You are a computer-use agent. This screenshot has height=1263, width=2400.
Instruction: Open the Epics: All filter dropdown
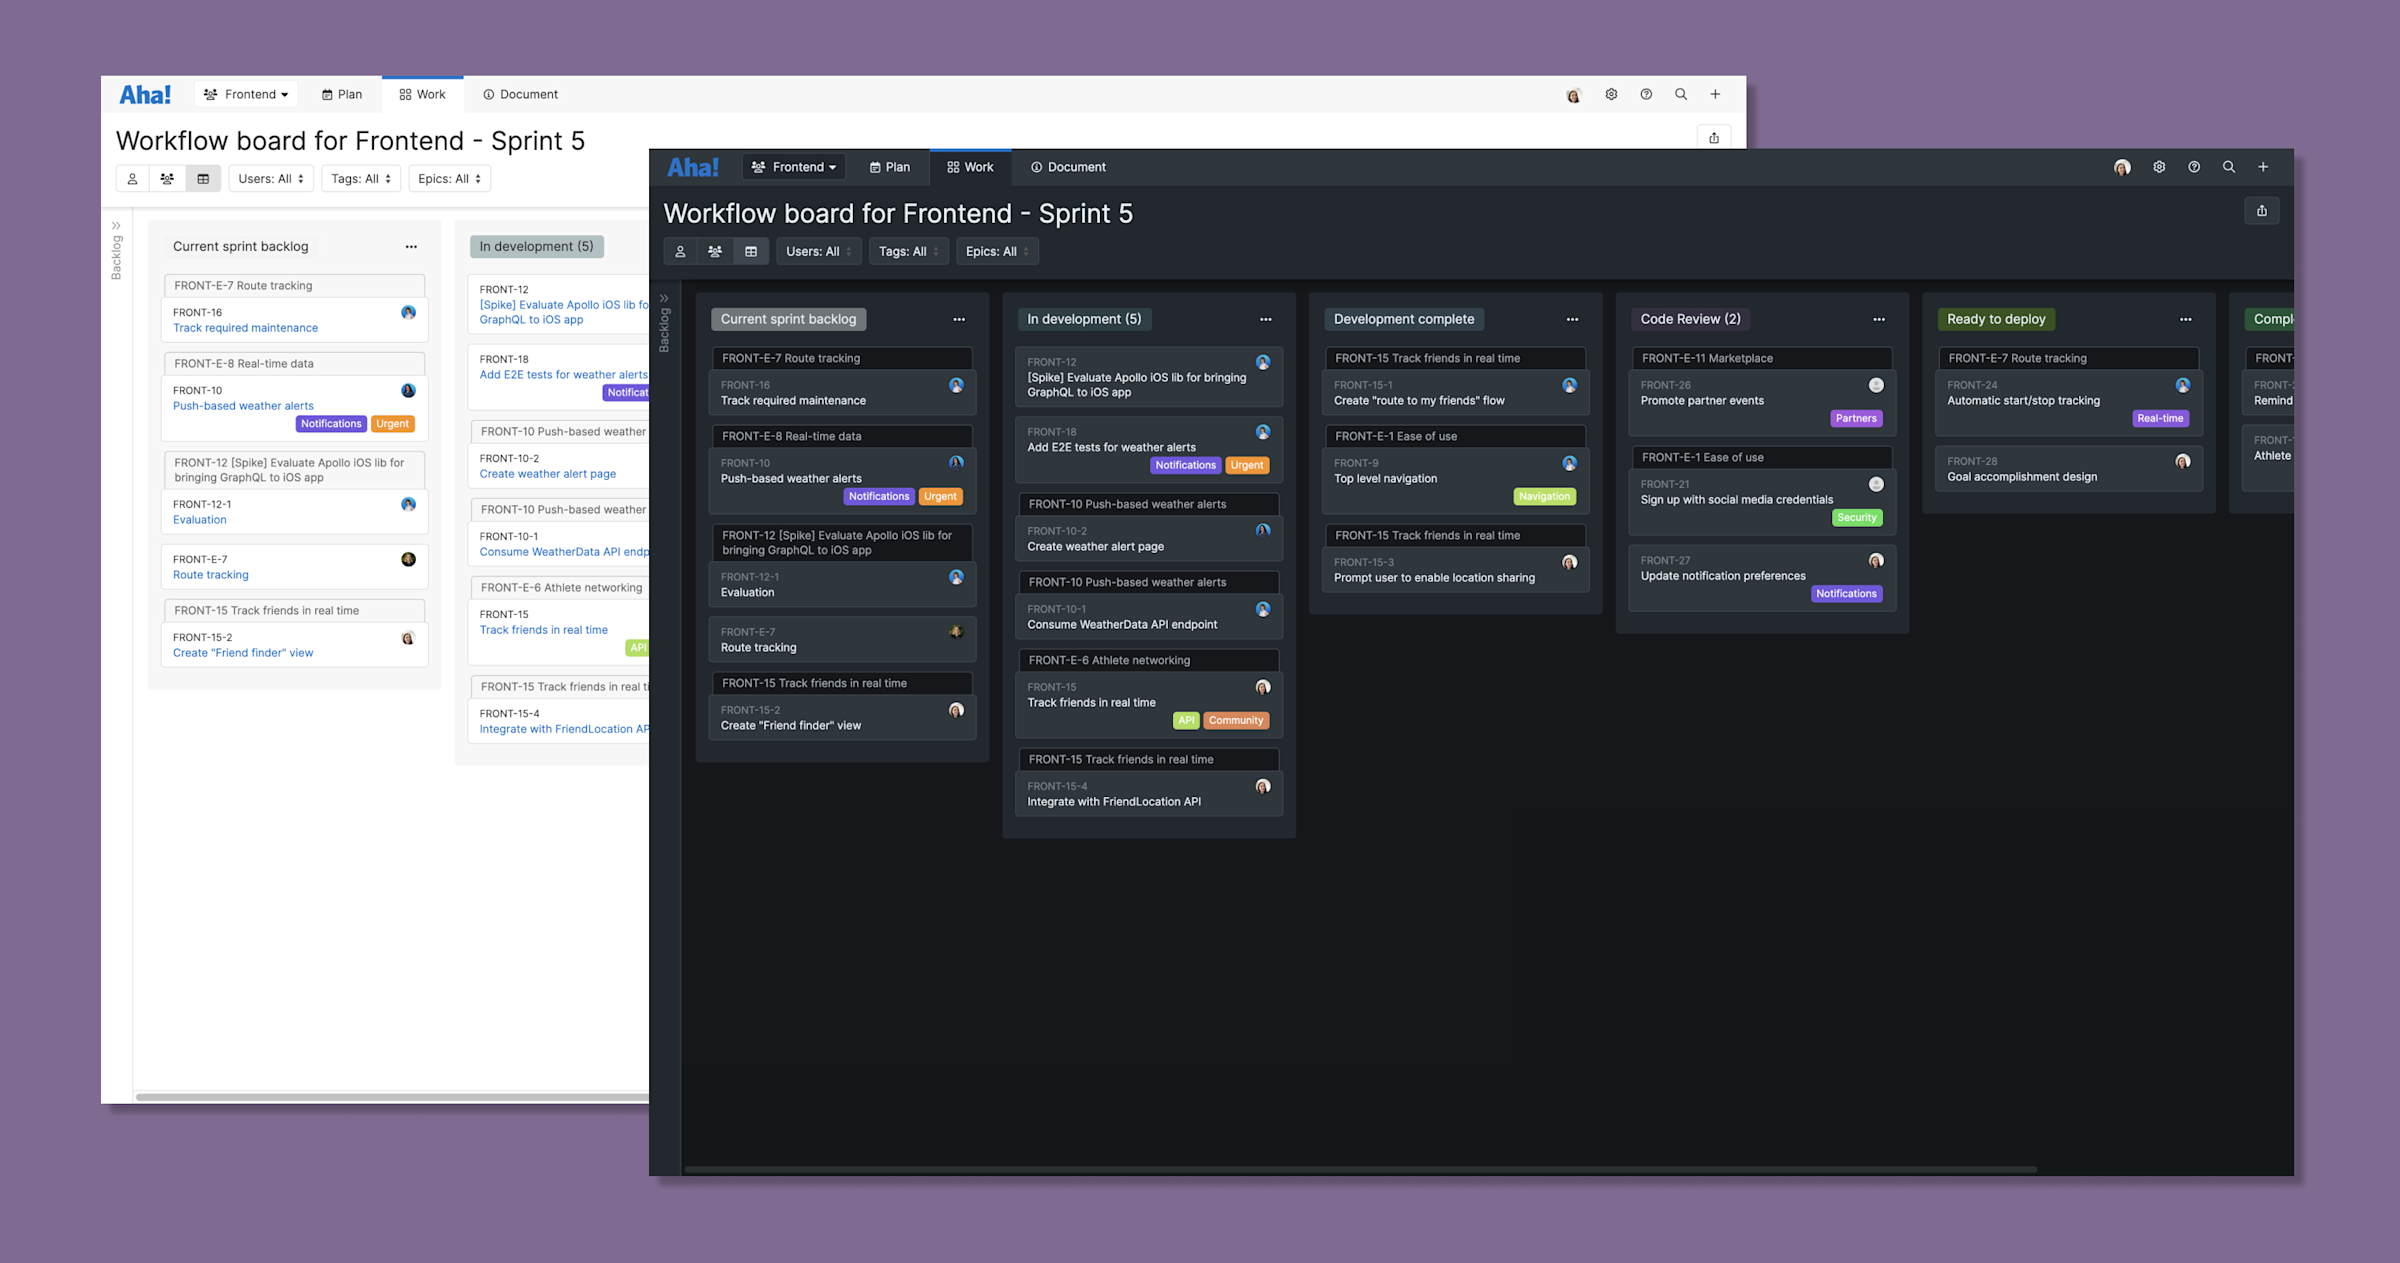pyautogui.click(x=996, y=251)
